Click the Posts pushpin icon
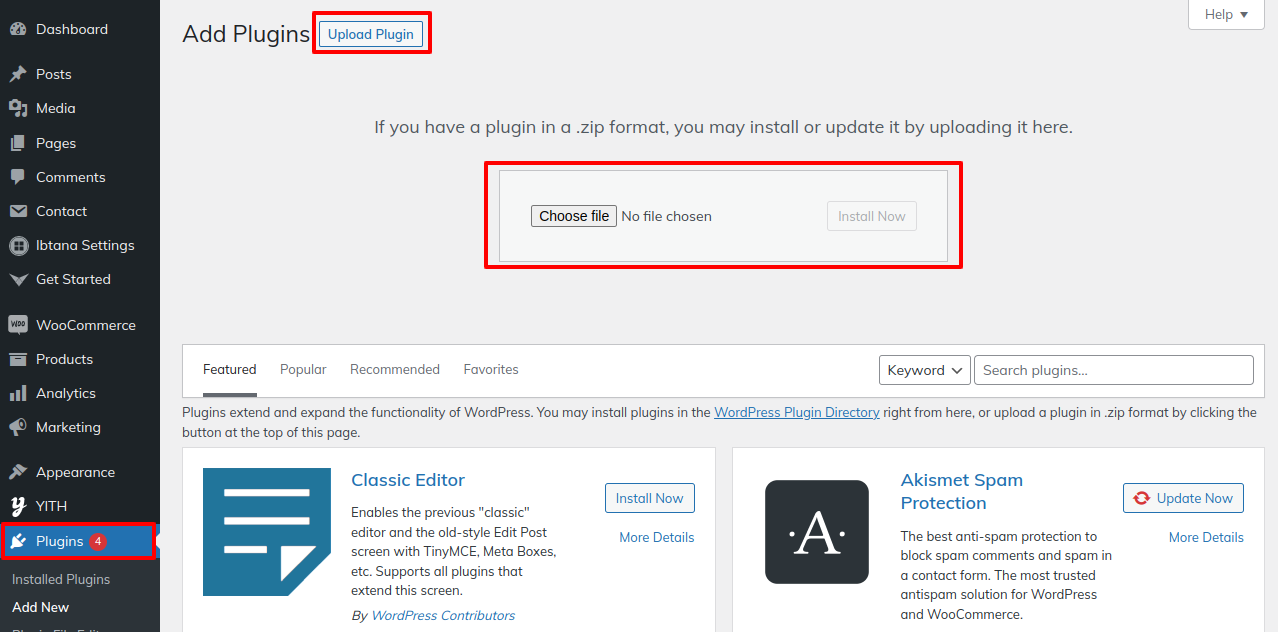The height and width of the screenshot is (632, 1278). click(x=18, y=74)
